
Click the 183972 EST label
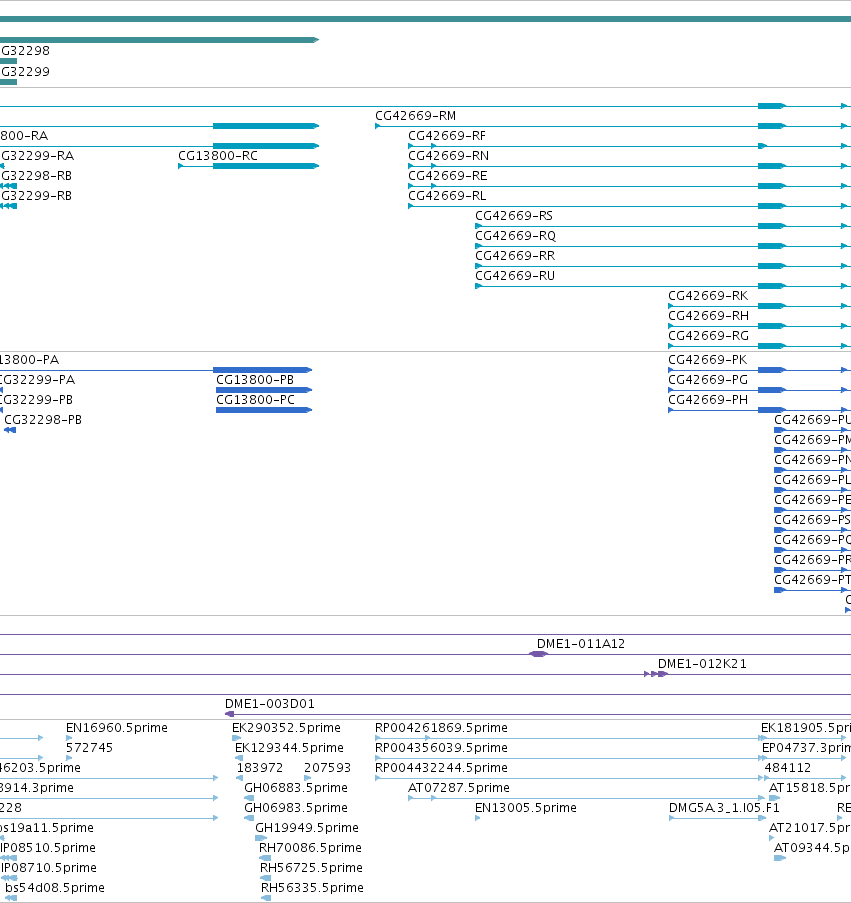pyautogui.click(x=260, y=768)
